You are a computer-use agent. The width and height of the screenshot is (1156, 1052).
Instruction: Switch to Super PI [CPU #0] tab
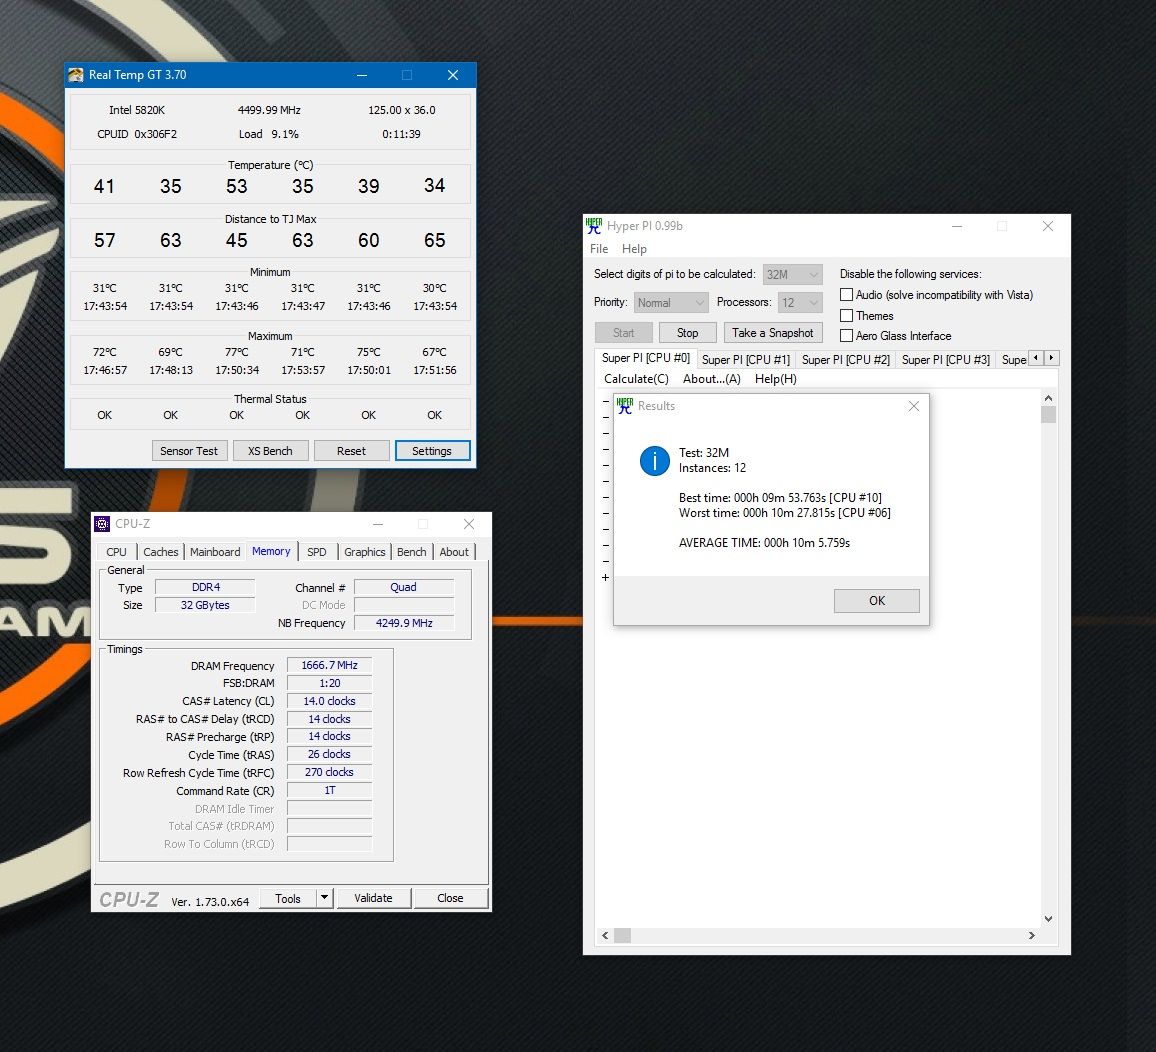(646, 358)
